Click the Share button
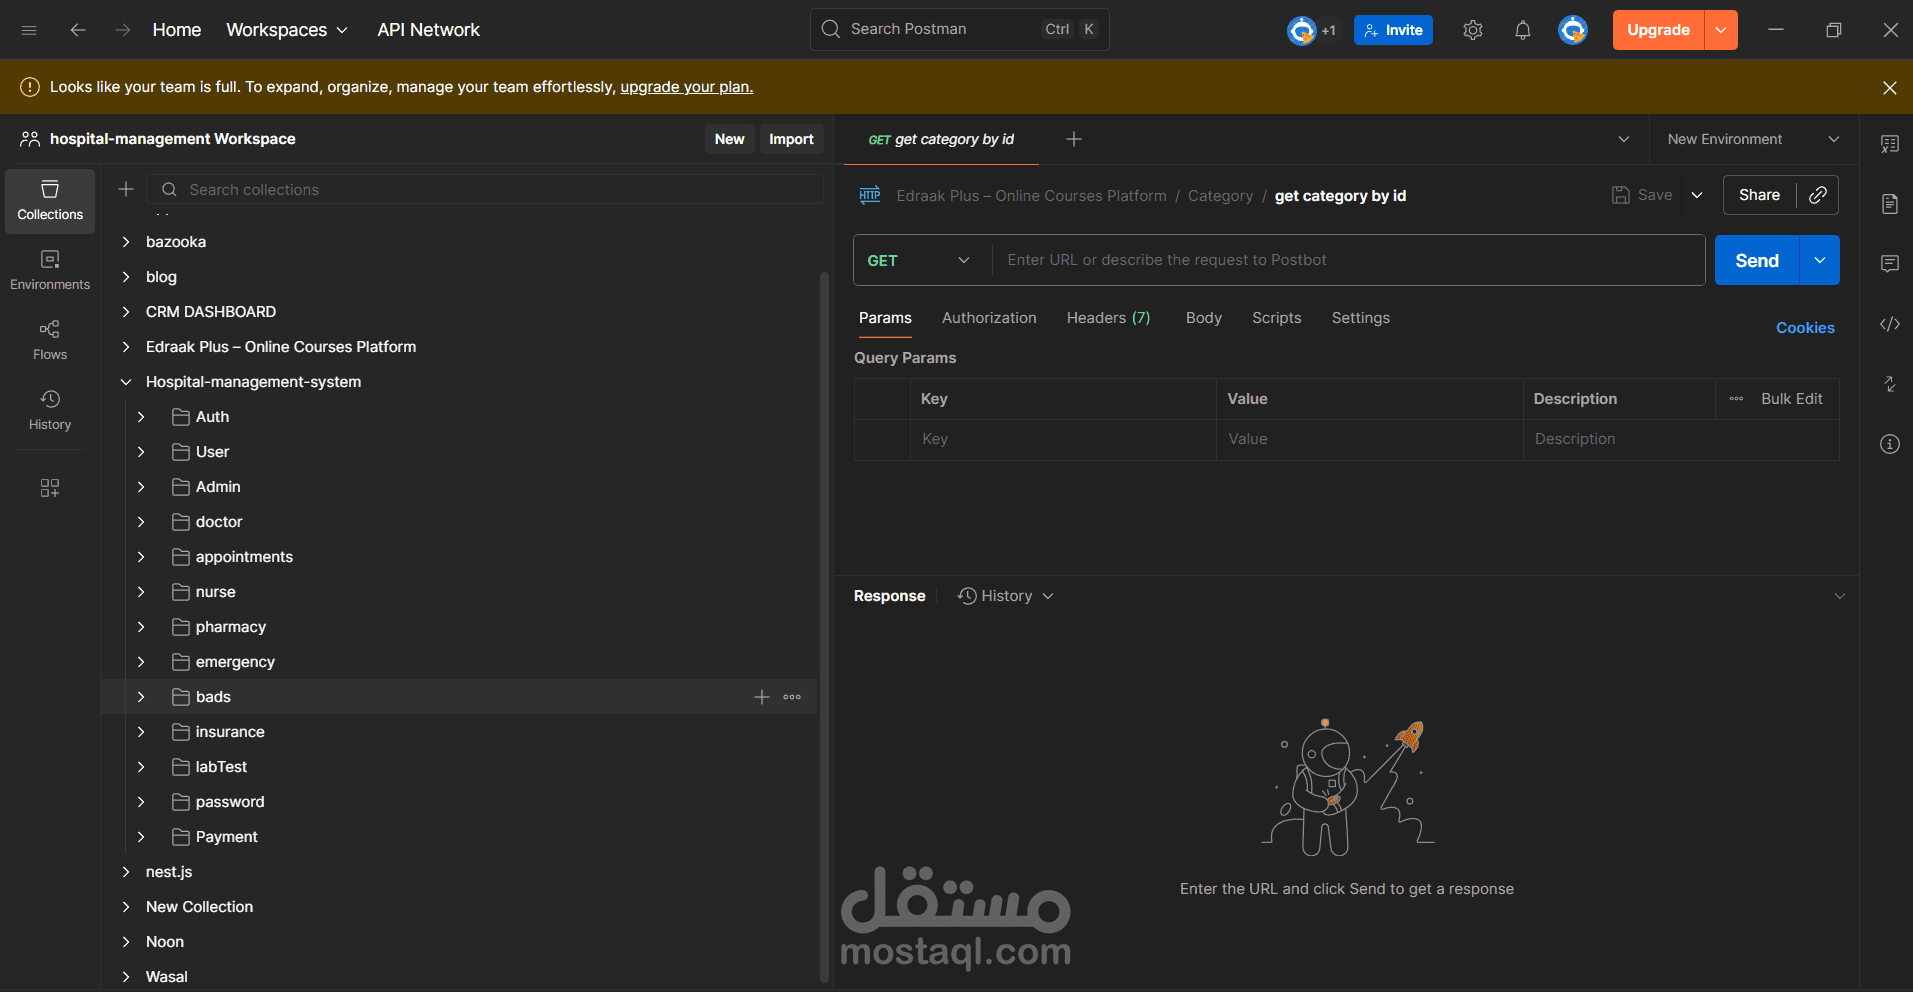This screenshot has height=992, width=1913. (x=1759, y=195)
